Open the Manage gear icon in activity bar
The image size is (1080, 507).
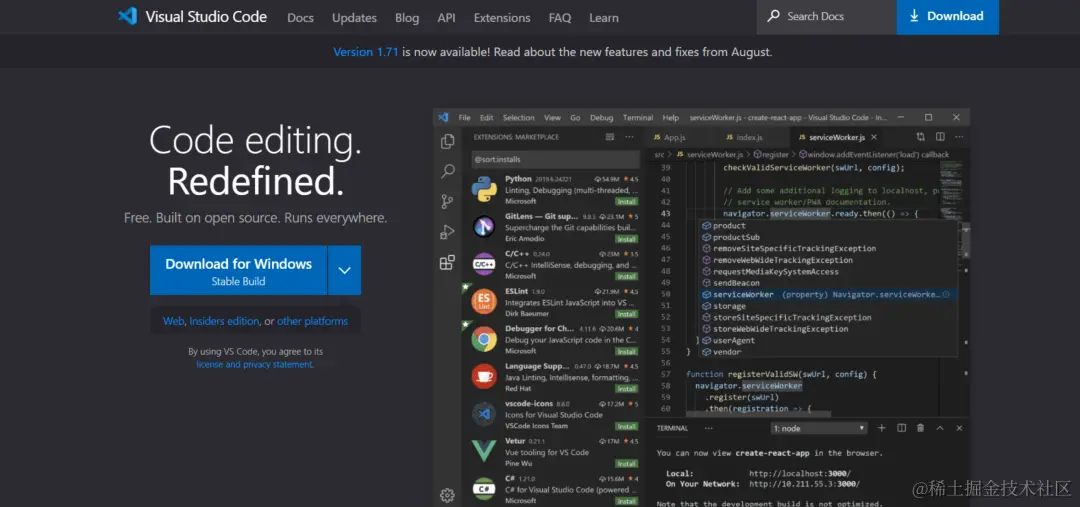[x=448, y=495]
